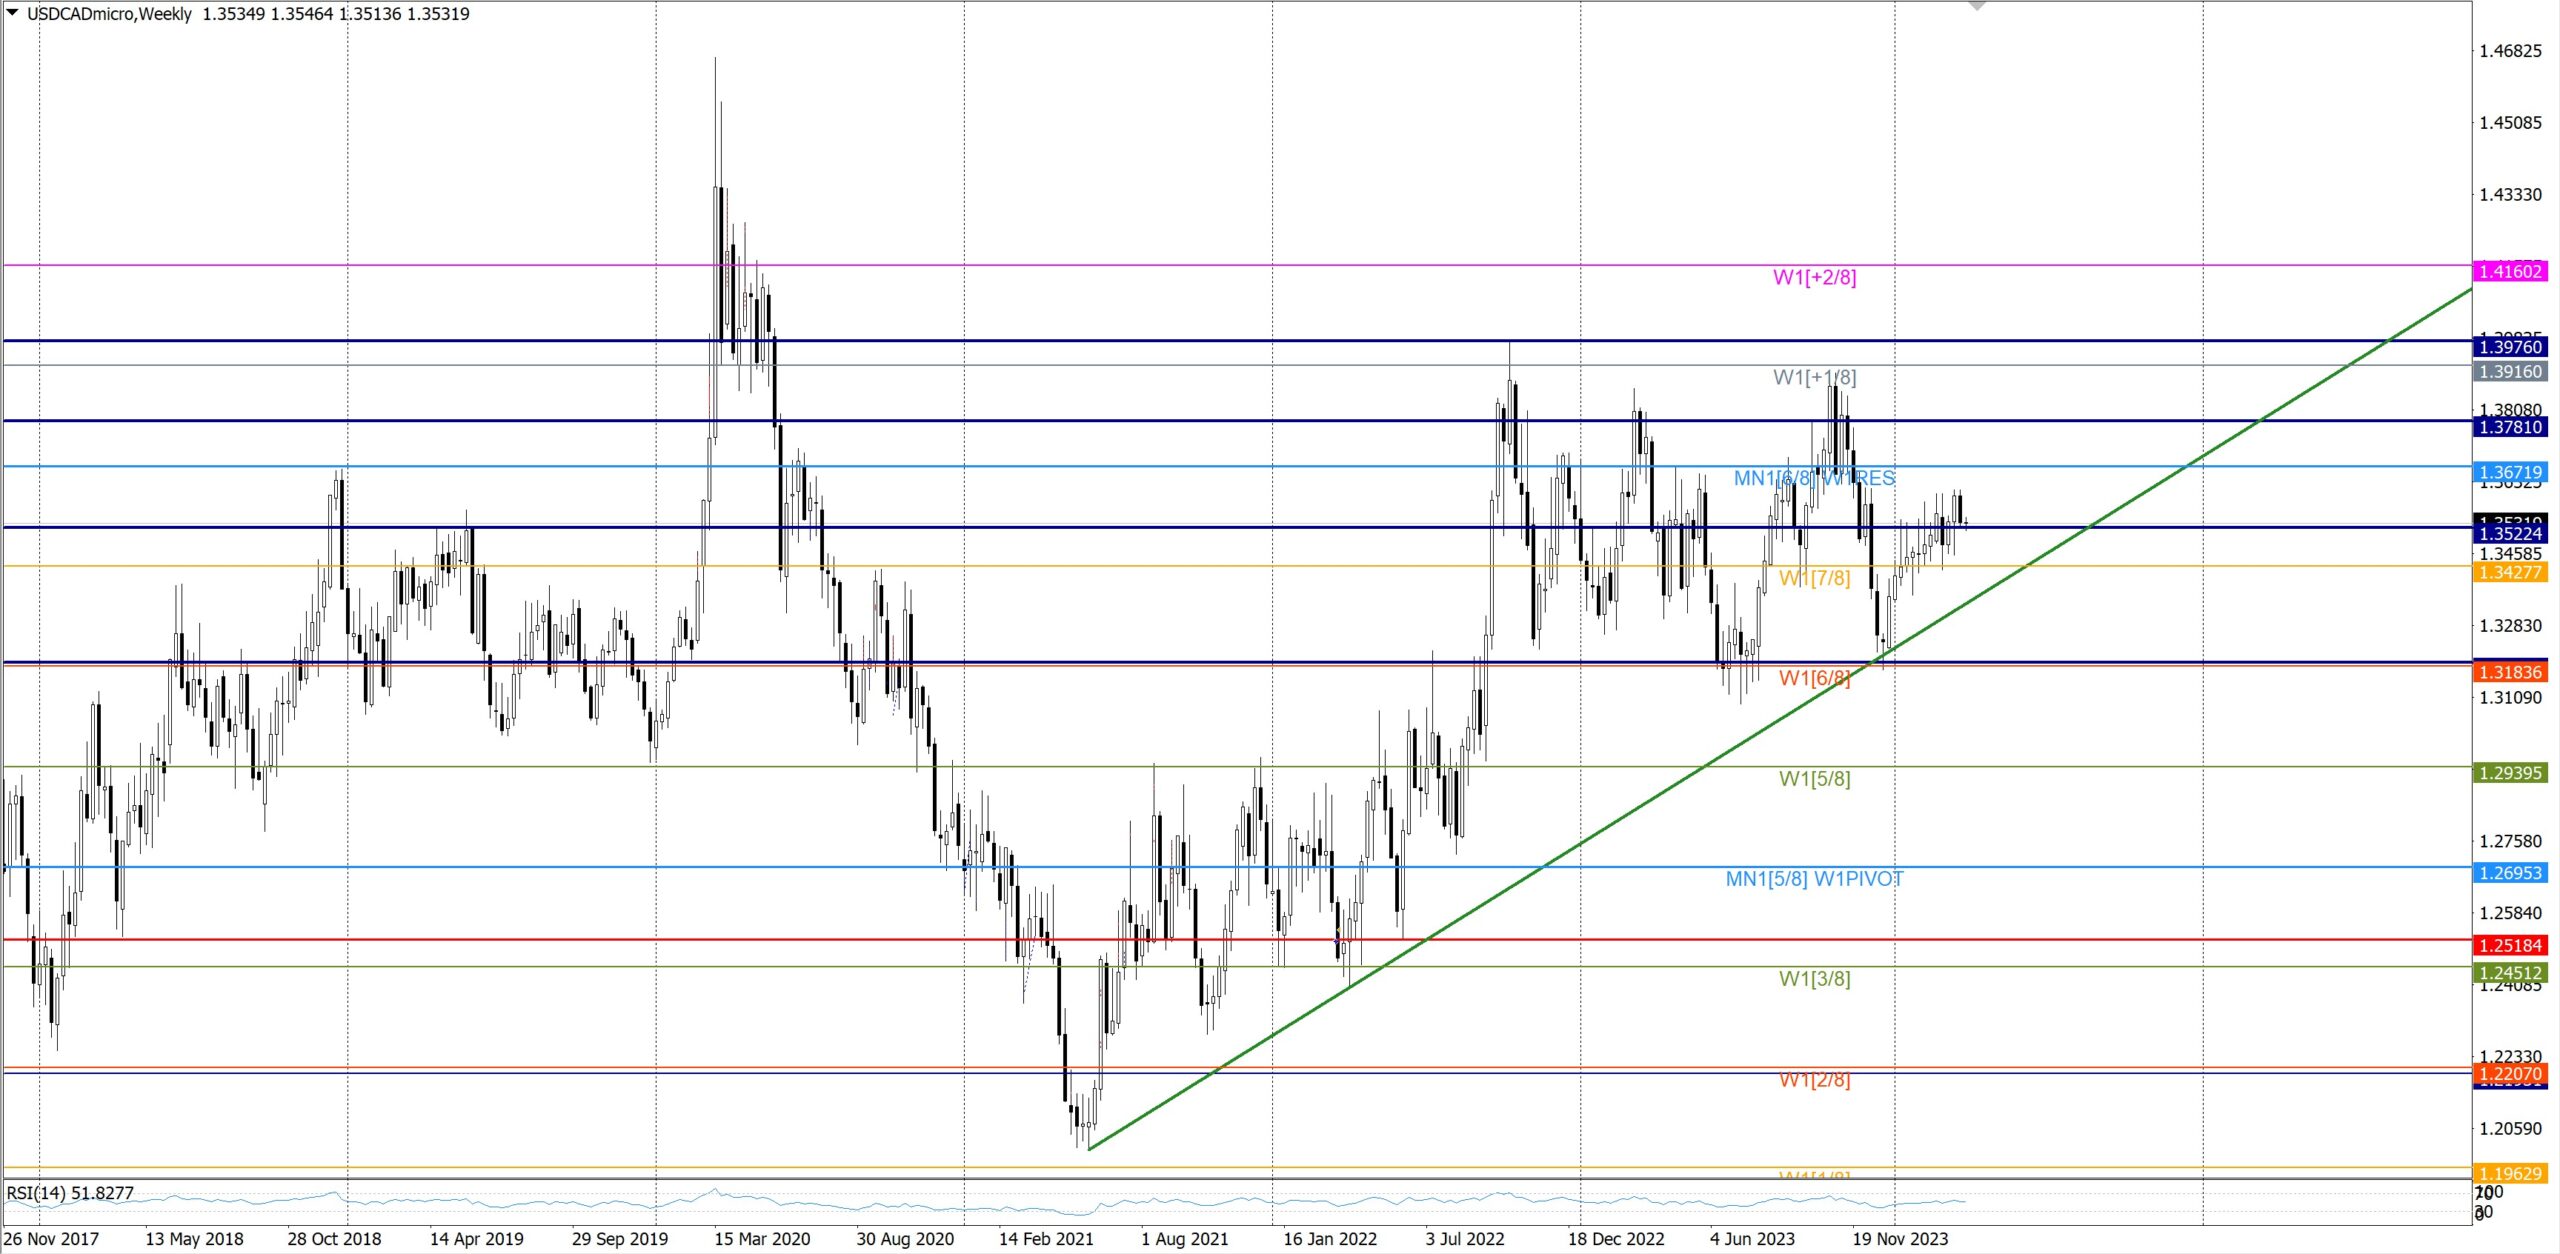This screenshot has width=2560, height=1254.
Task: Click the orange 1.34277 price tag
Action: click(2510, 573)
